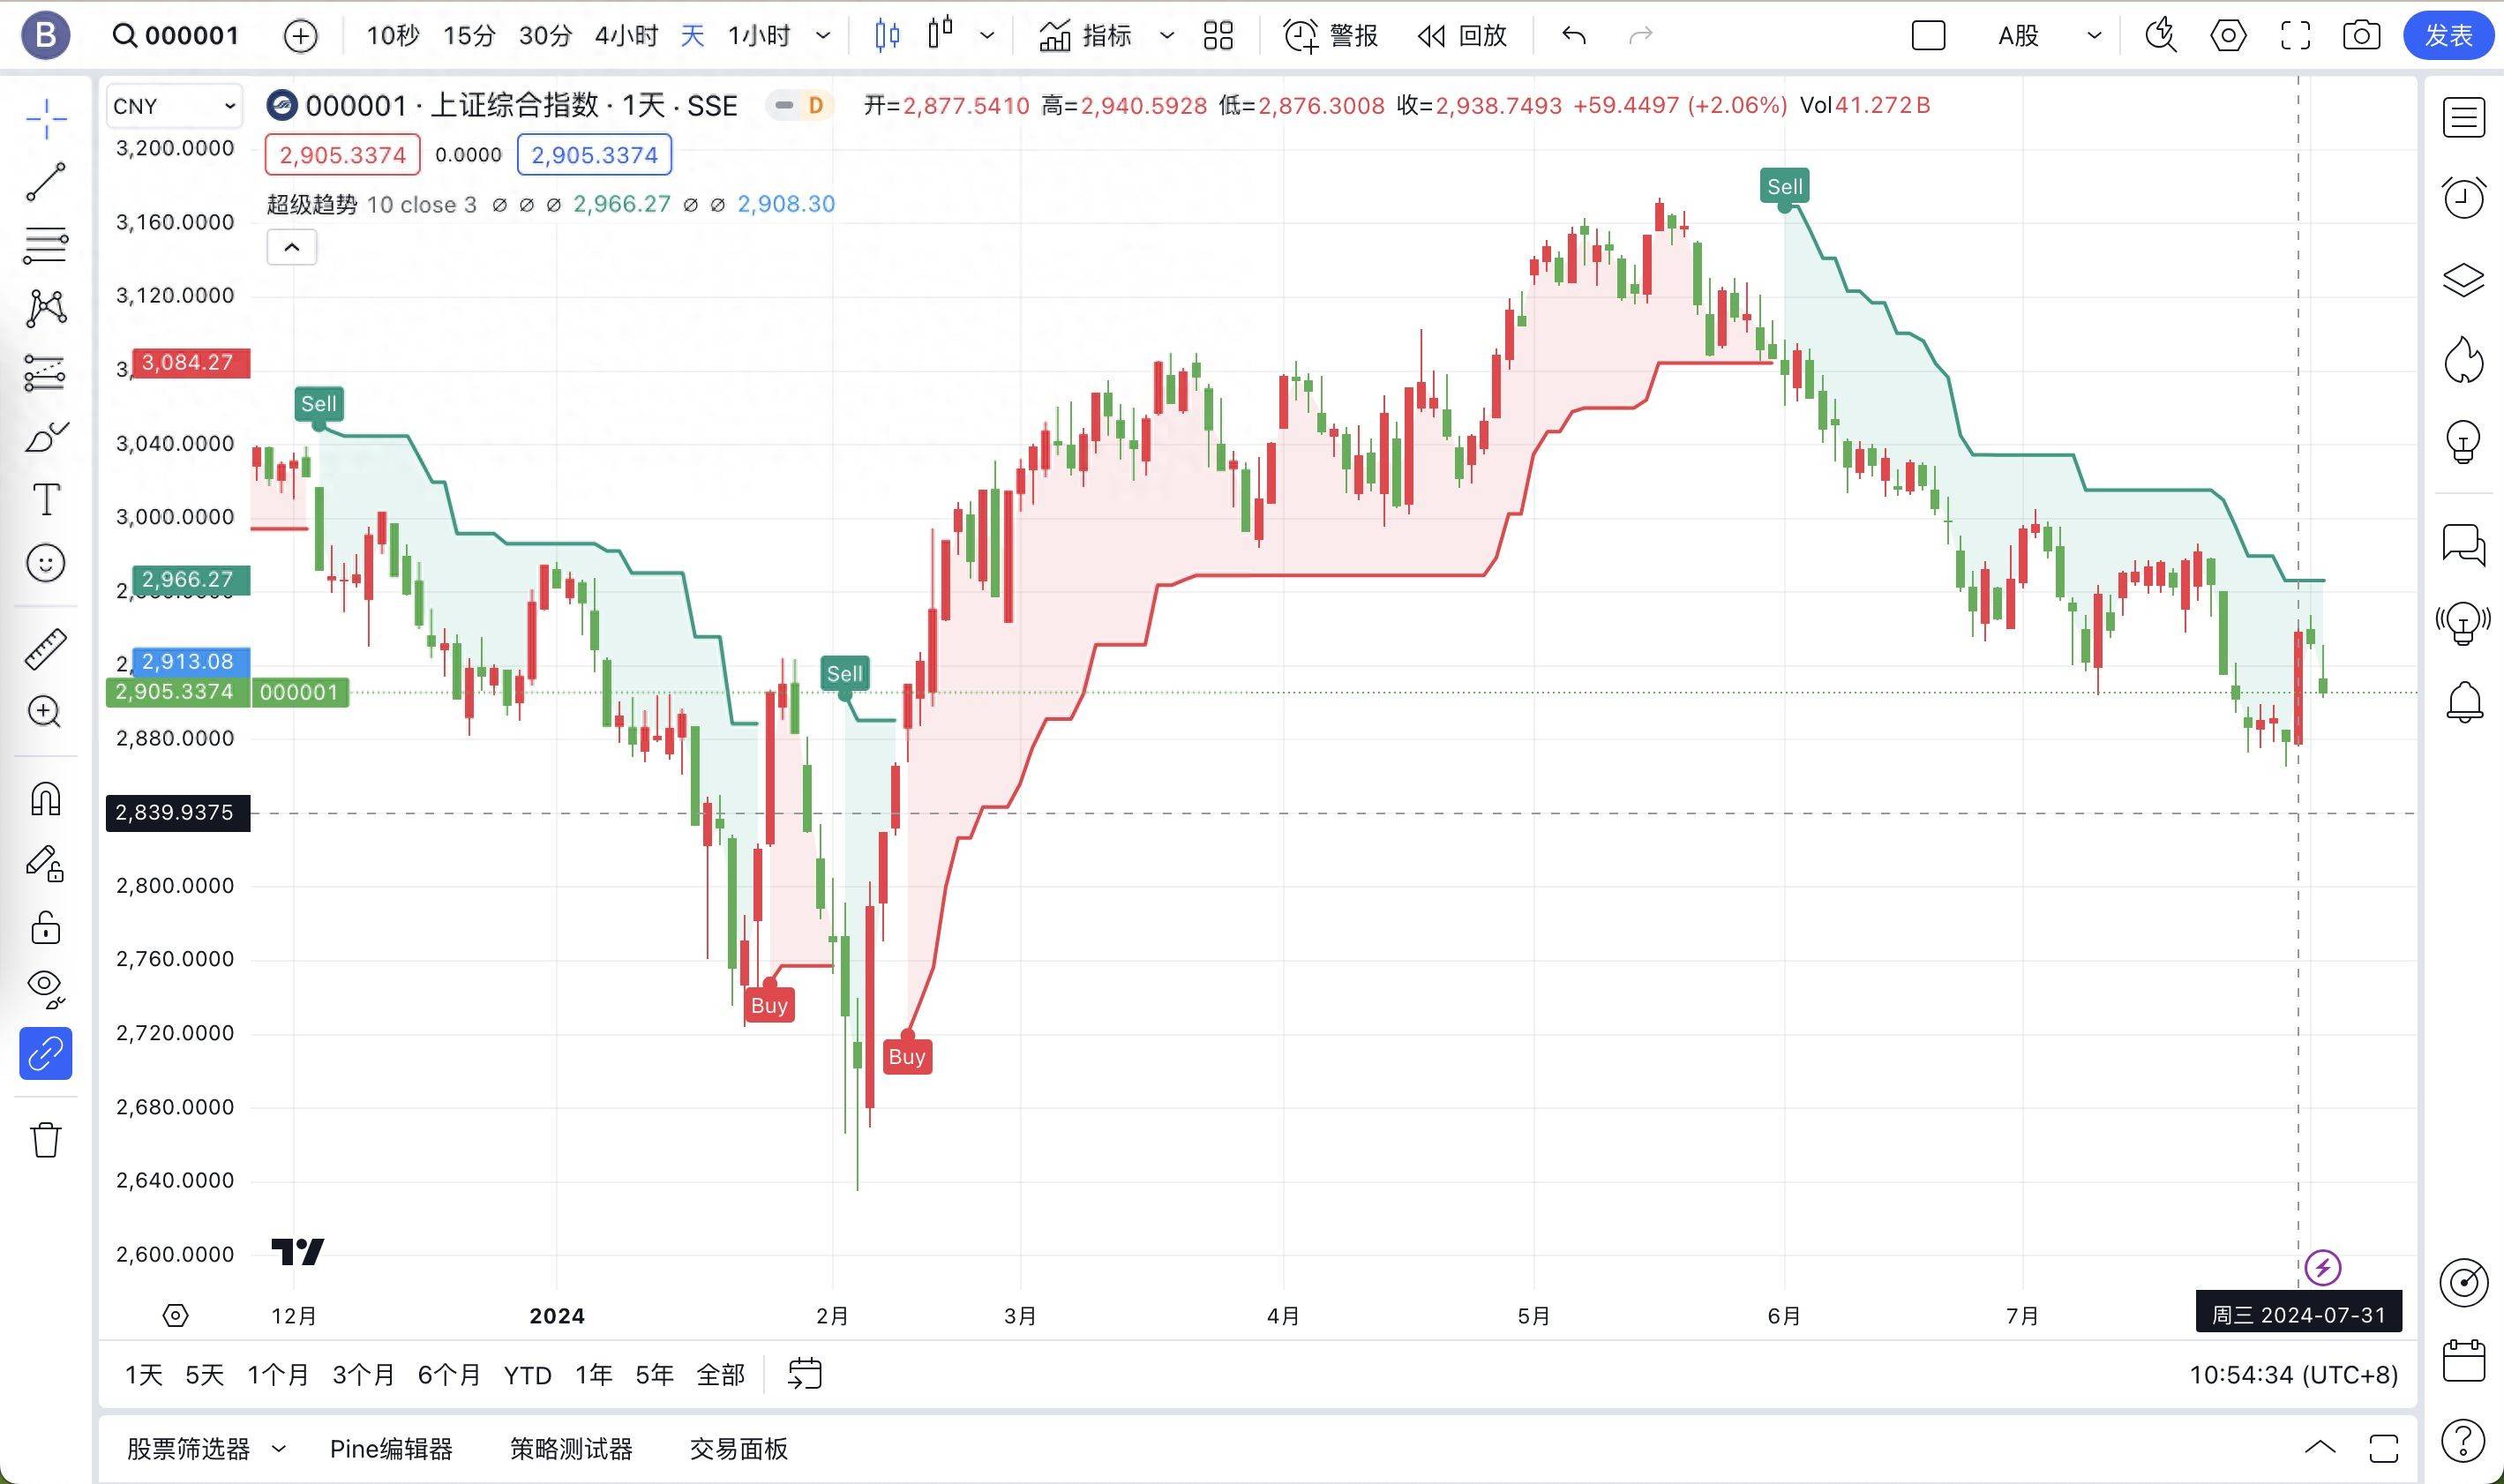Expand the time interval dropdown arrow
The height and width of the screenshot is (1484, 2504).
(823, 36)
